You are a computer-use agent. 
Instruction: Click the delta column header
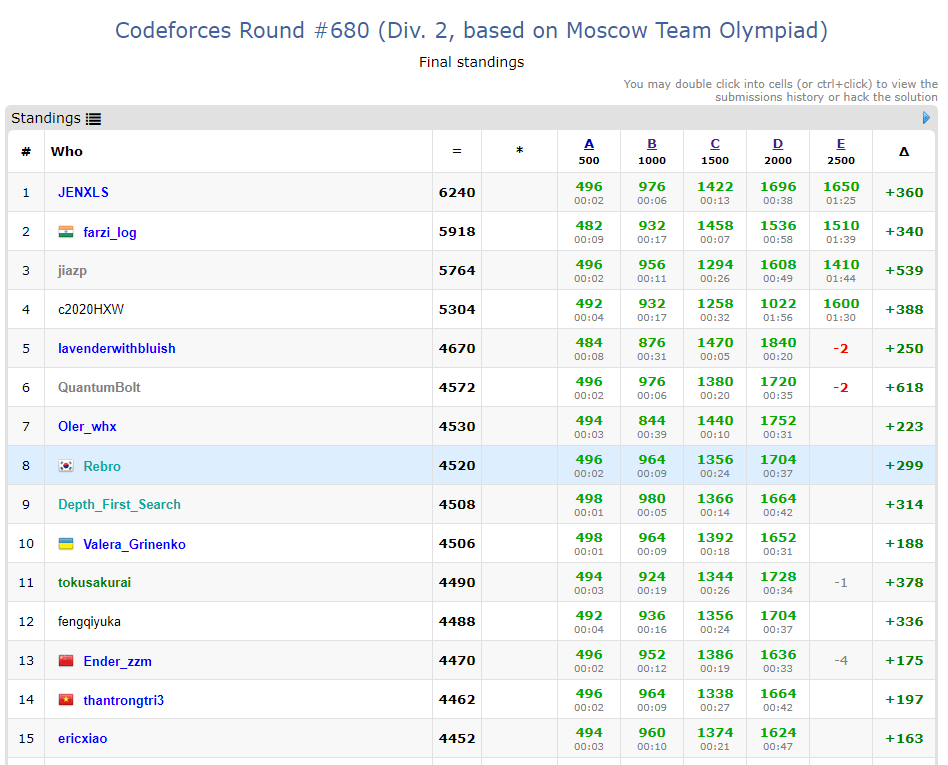[x=904, y=152]
